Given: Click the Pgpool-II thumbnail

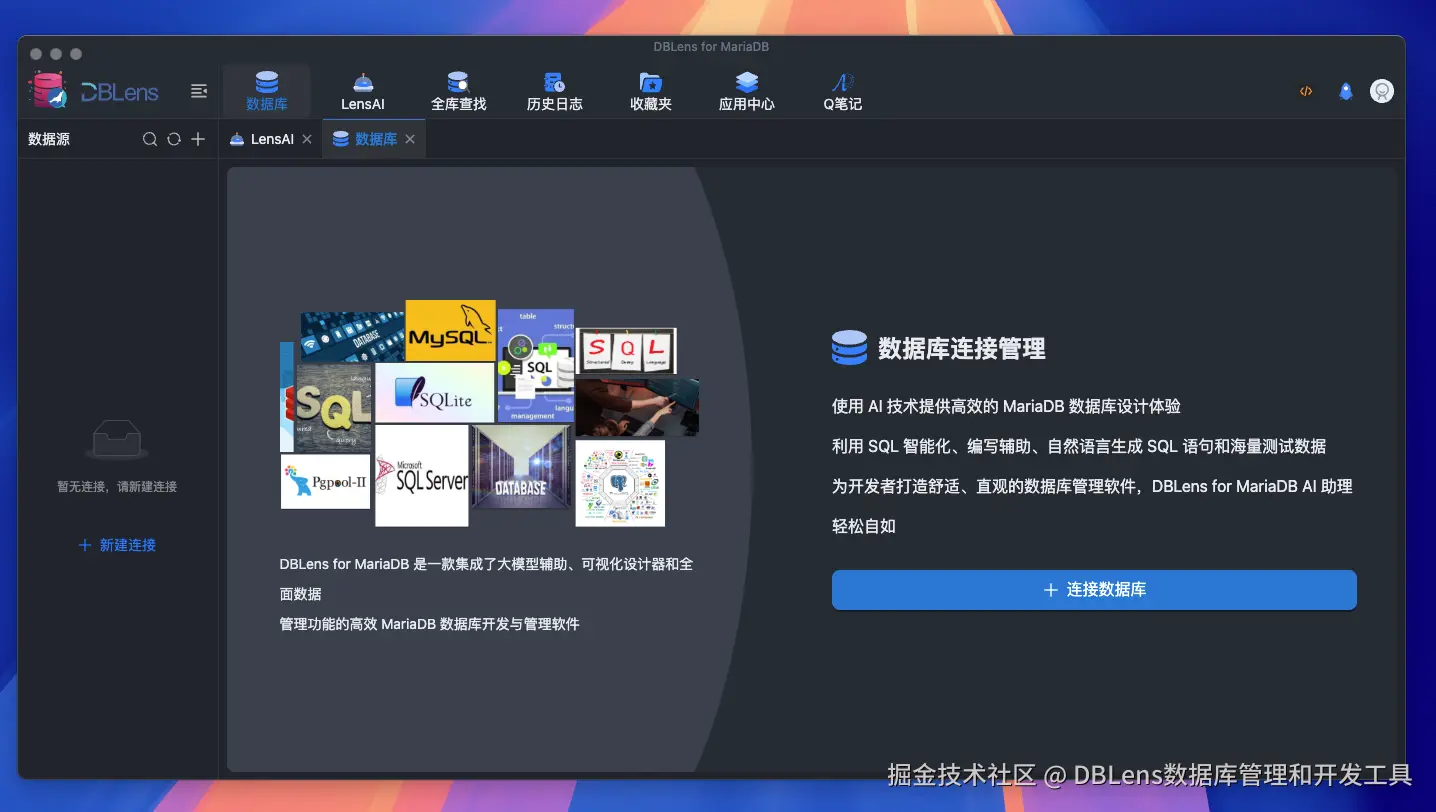Looking at the screenshot, I should (x=326, y=482).
